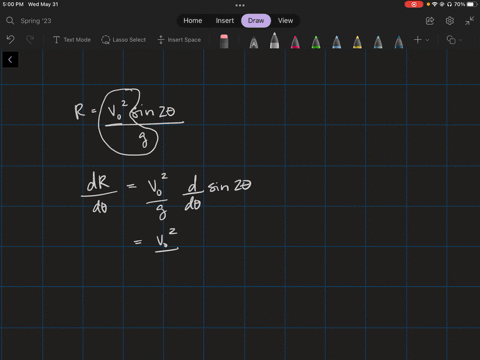
Task: Tap the 5:00 PM clock
Action: [x=13, y=4]
